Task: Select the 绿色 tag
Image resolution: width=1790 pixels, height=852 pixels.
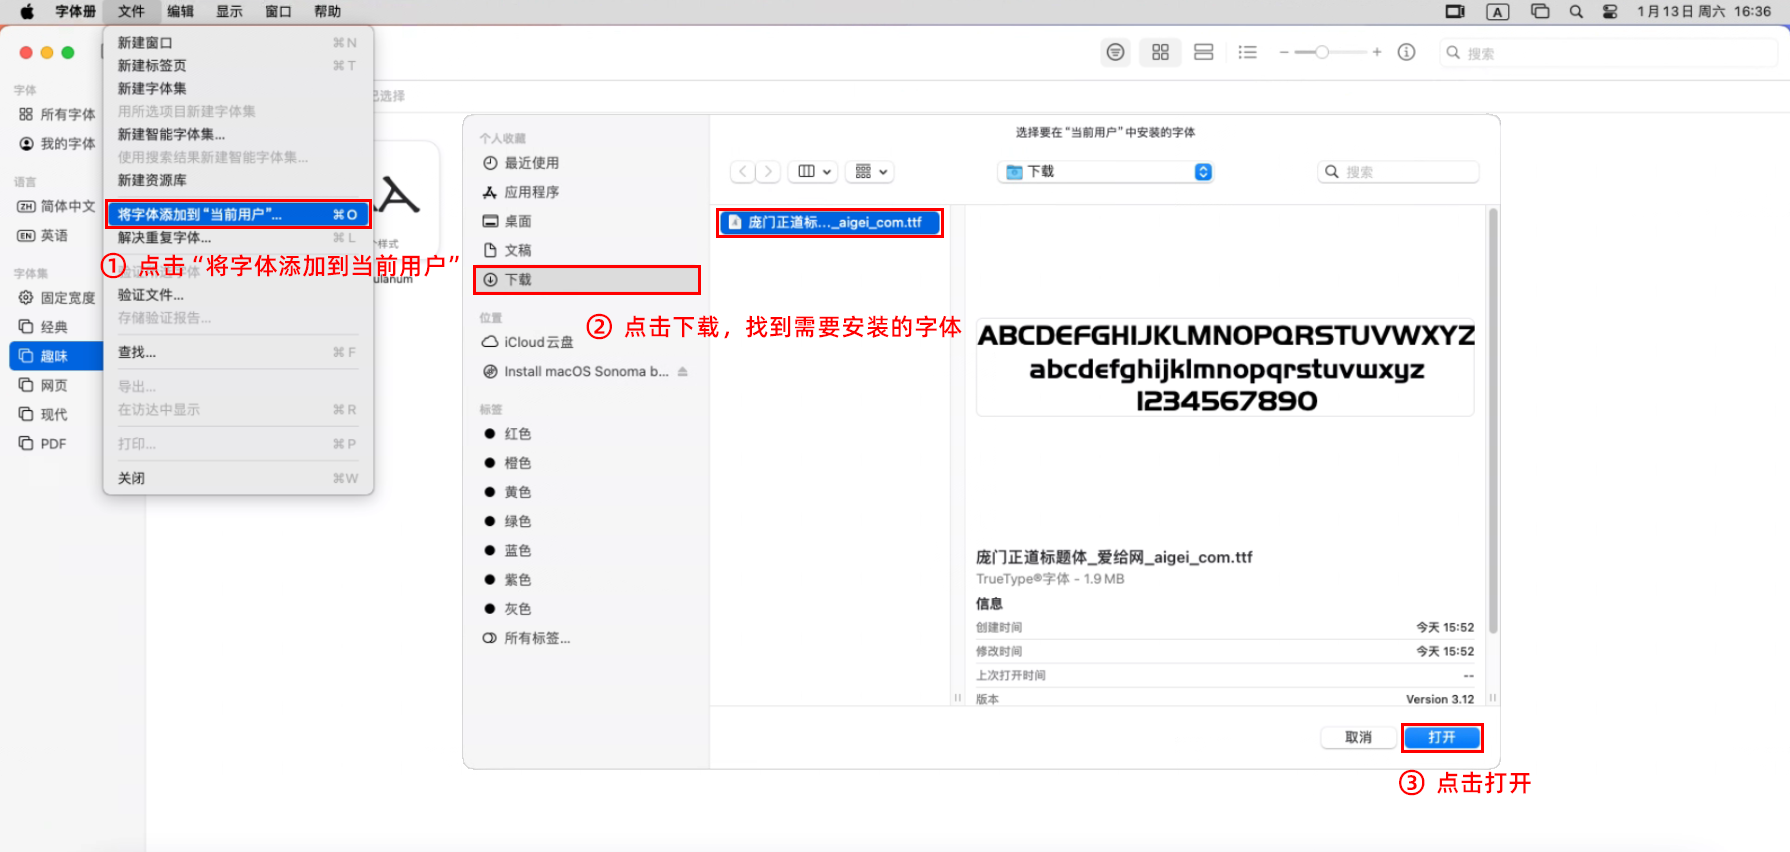Action: pyautogui.click(x=586, y=521)
